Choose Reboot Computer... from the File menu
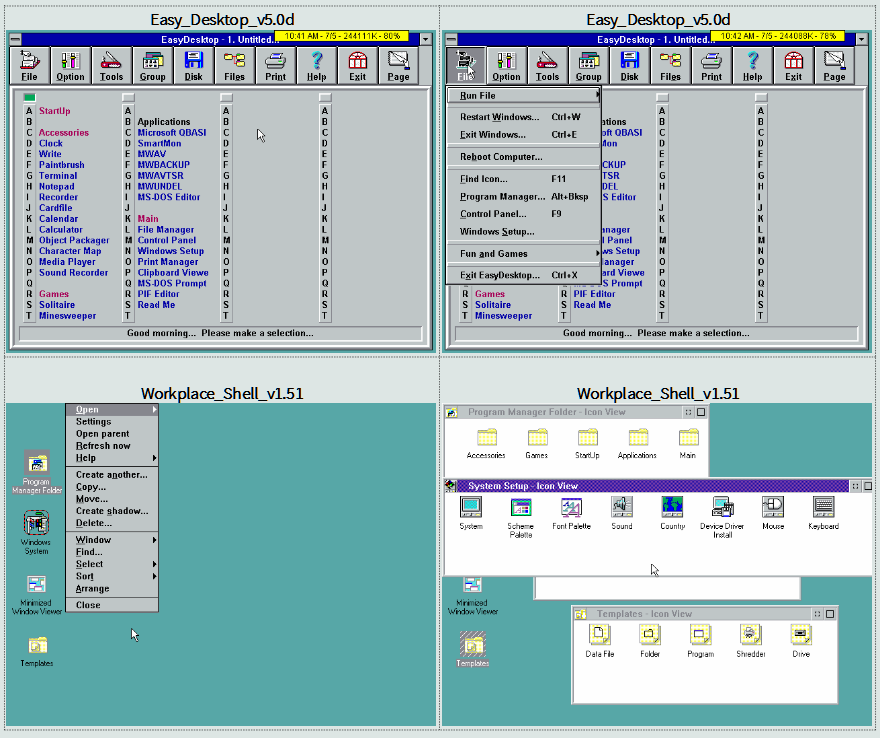880x738 pixels. [524, 157]
